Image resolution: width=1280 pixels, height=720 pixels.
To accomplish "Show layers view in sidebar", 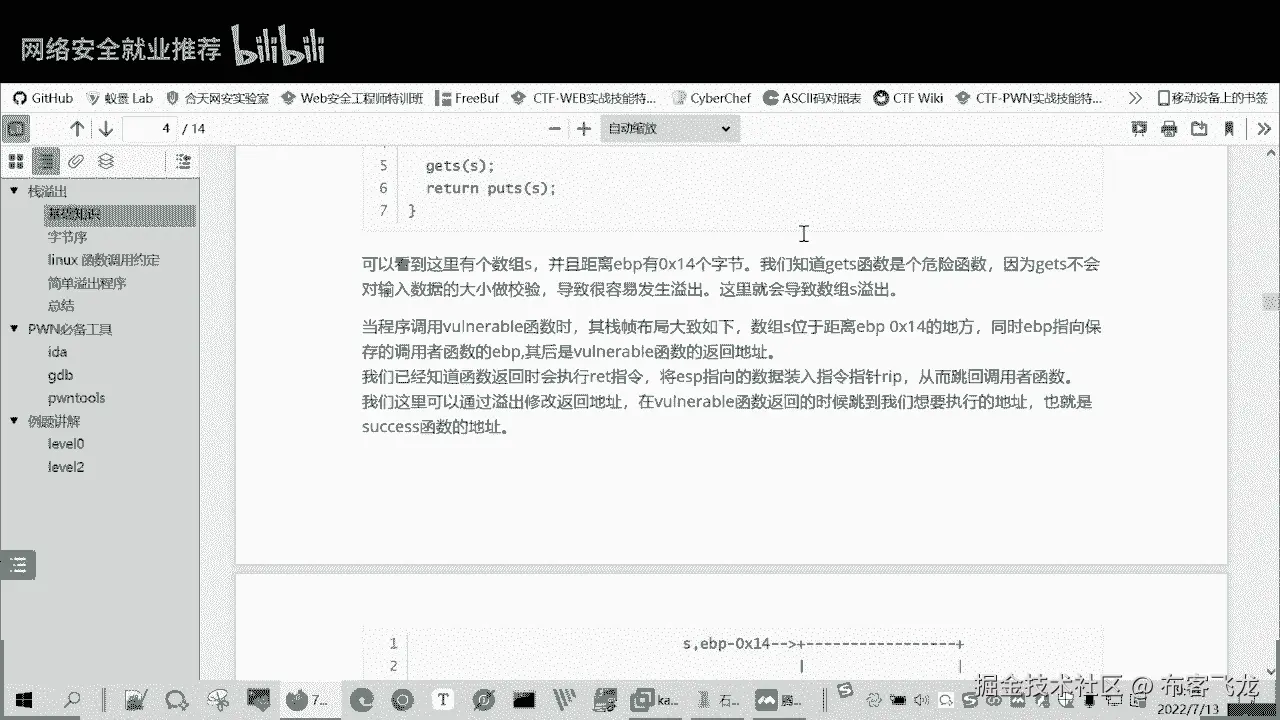I will click(x=106, y=161).
